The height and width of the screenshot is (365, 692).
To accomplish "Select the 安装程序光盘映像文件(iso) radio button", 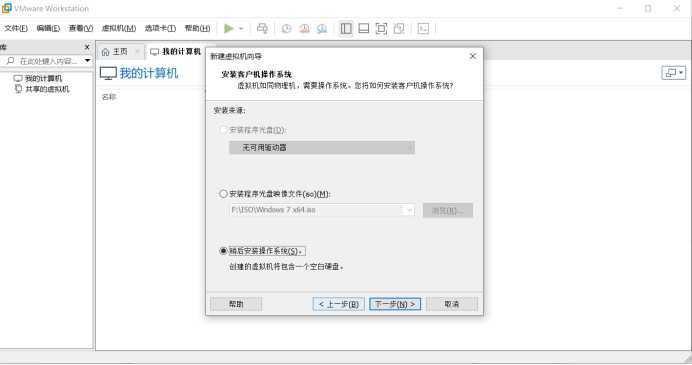I will pyautogui.click(x=223, y=194).
